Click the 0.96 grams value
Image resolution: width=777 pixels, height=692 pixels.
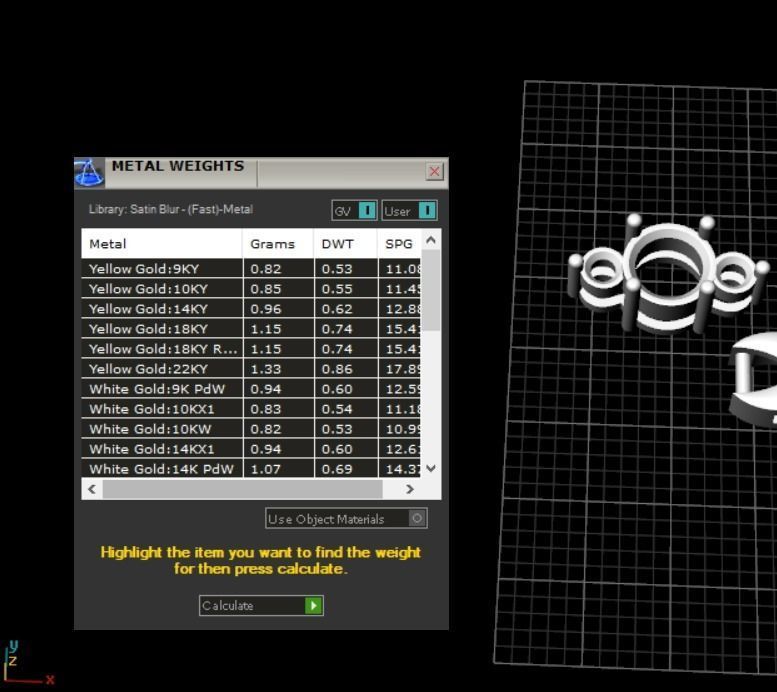[x=266, y=309]
